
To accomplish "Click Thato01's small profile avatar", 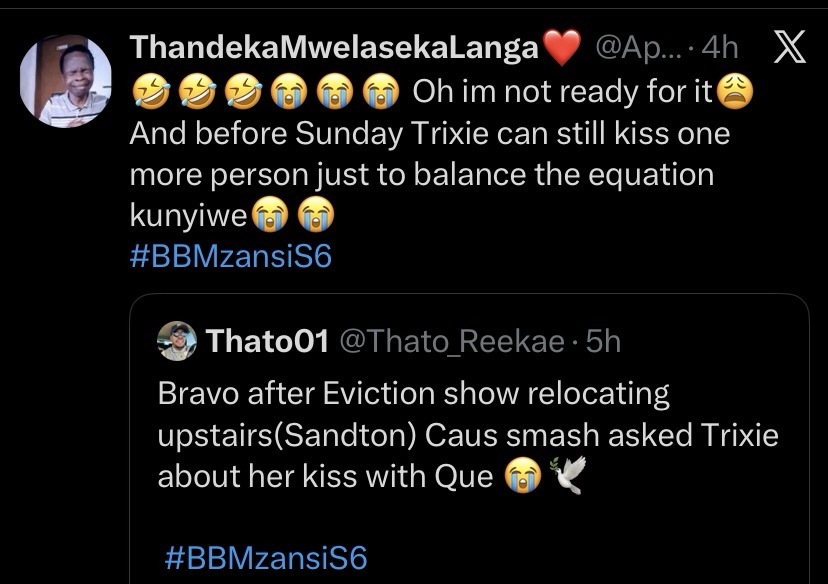I will pos(177,341).
